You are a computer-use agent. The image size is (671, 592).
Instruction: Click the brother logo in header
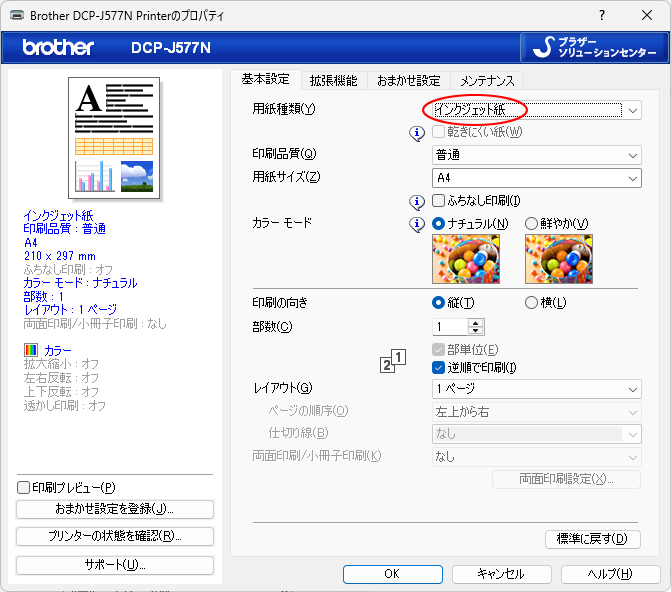58,47
